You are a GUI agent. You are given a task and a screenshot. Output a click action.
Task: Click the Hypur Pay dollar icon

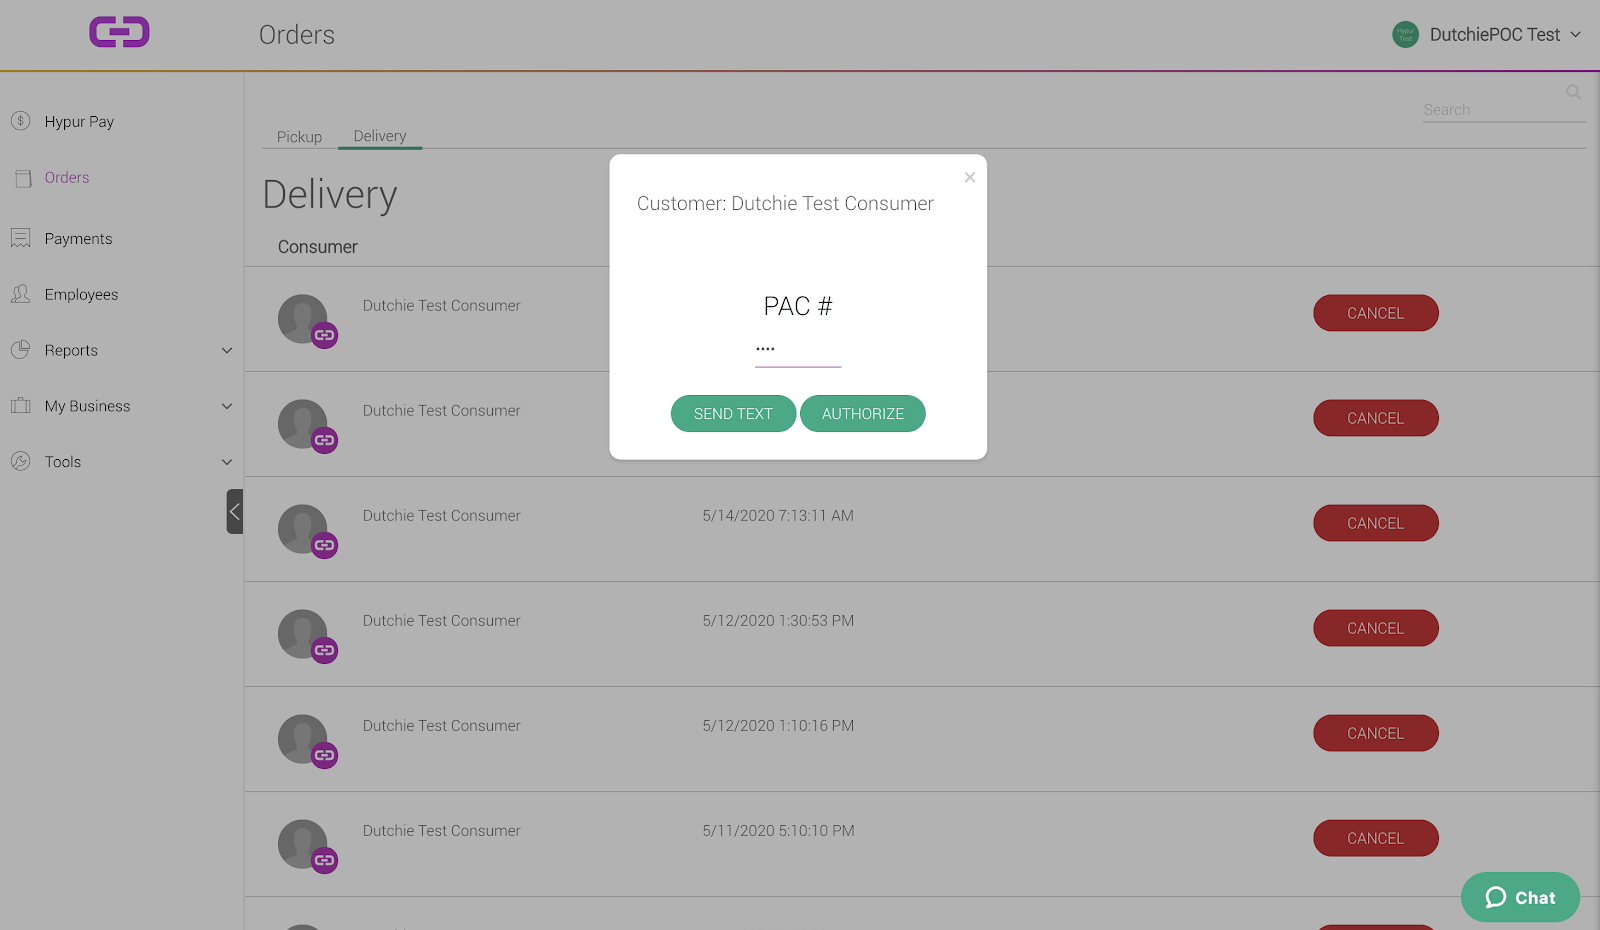(20, 121)
